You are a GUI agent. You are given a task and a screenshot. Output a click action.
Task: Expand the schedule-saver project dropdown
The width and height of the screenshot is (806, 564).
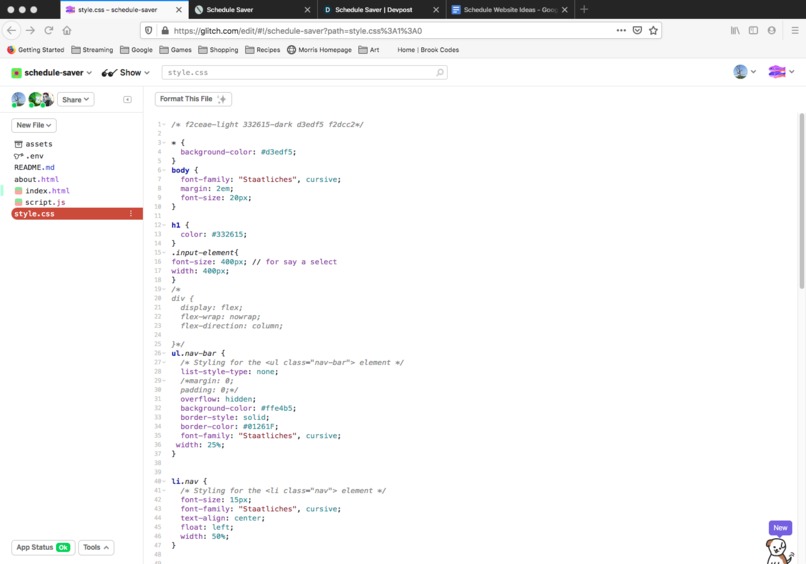(x=51, y=72)
